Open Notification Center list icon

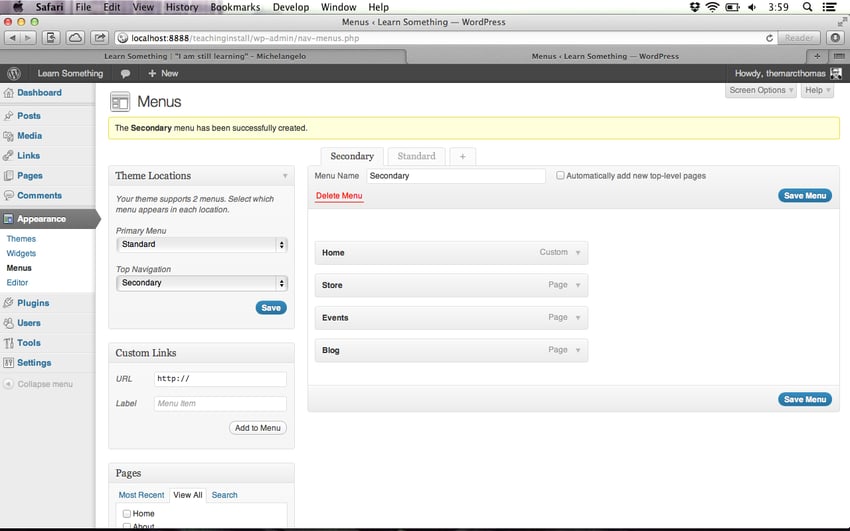tap(829, 7)
